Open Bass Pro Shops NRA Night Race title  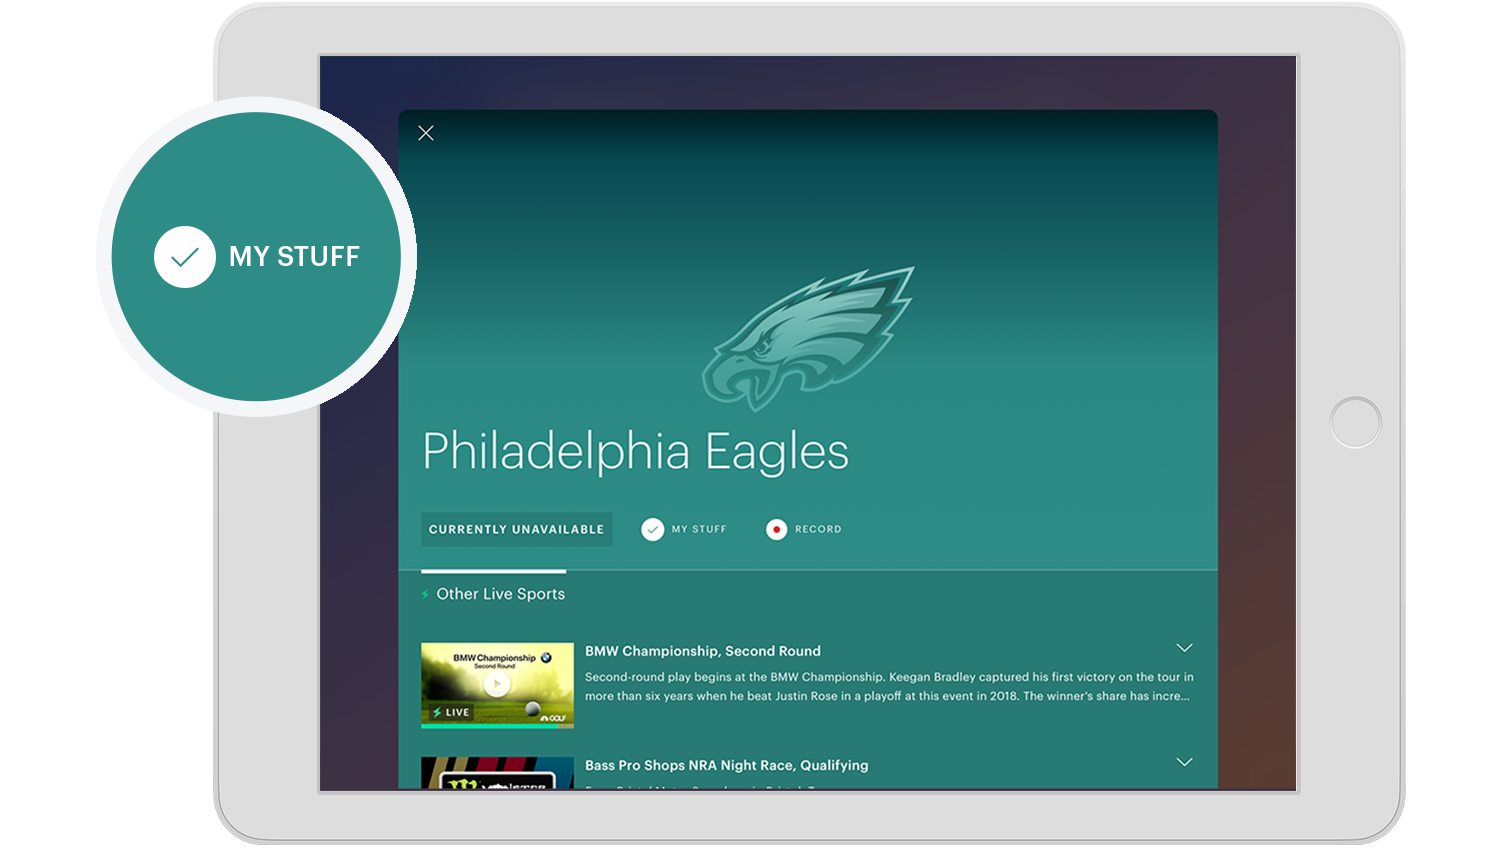click(726, 765)
